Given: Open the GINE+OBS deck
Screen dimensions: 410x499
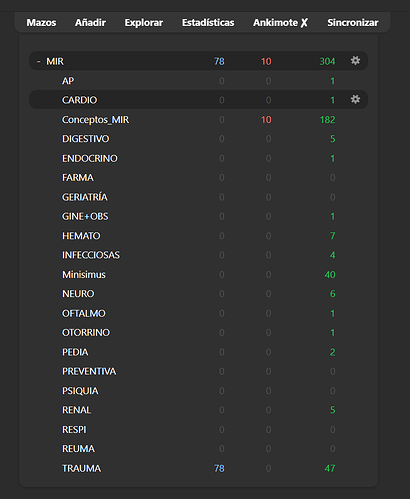Looking at the screenshot, I should pos(85,216).
